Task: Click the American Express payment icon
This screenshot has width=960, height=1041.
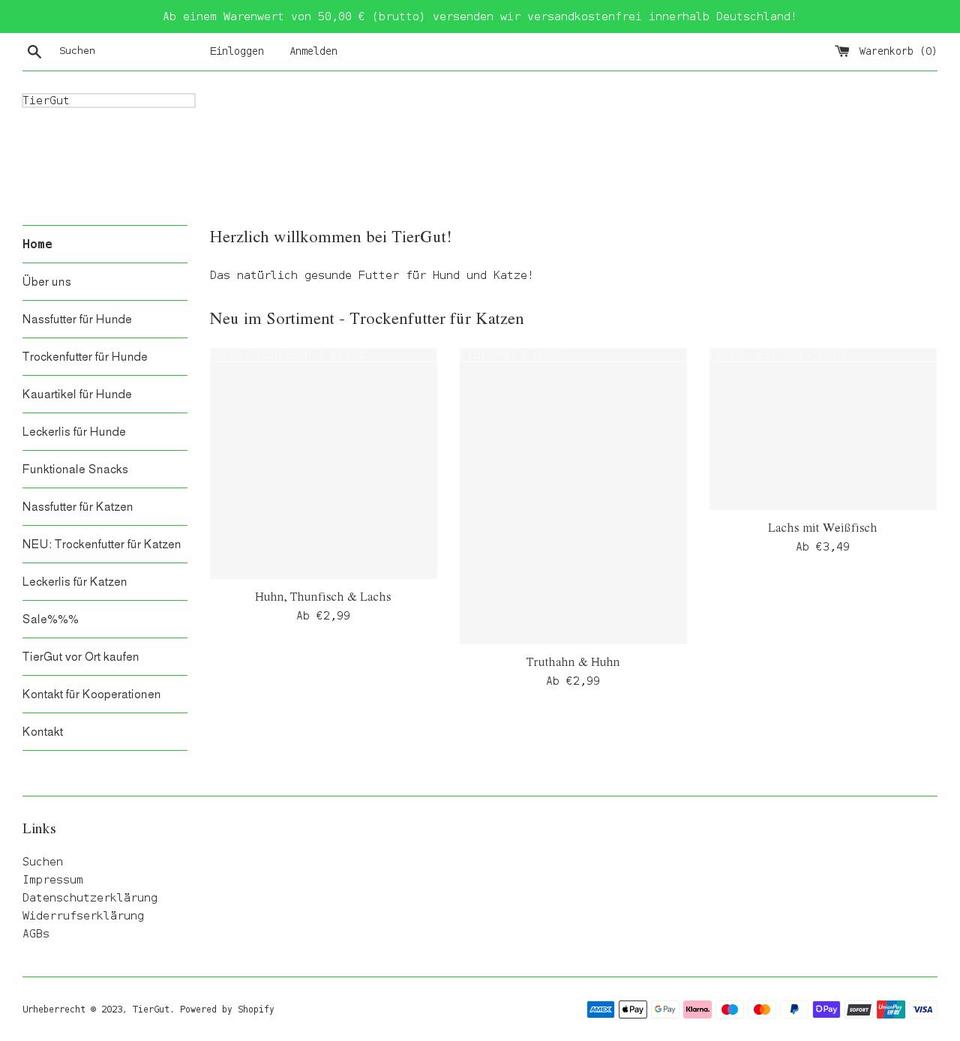Action: point(600,1009)
